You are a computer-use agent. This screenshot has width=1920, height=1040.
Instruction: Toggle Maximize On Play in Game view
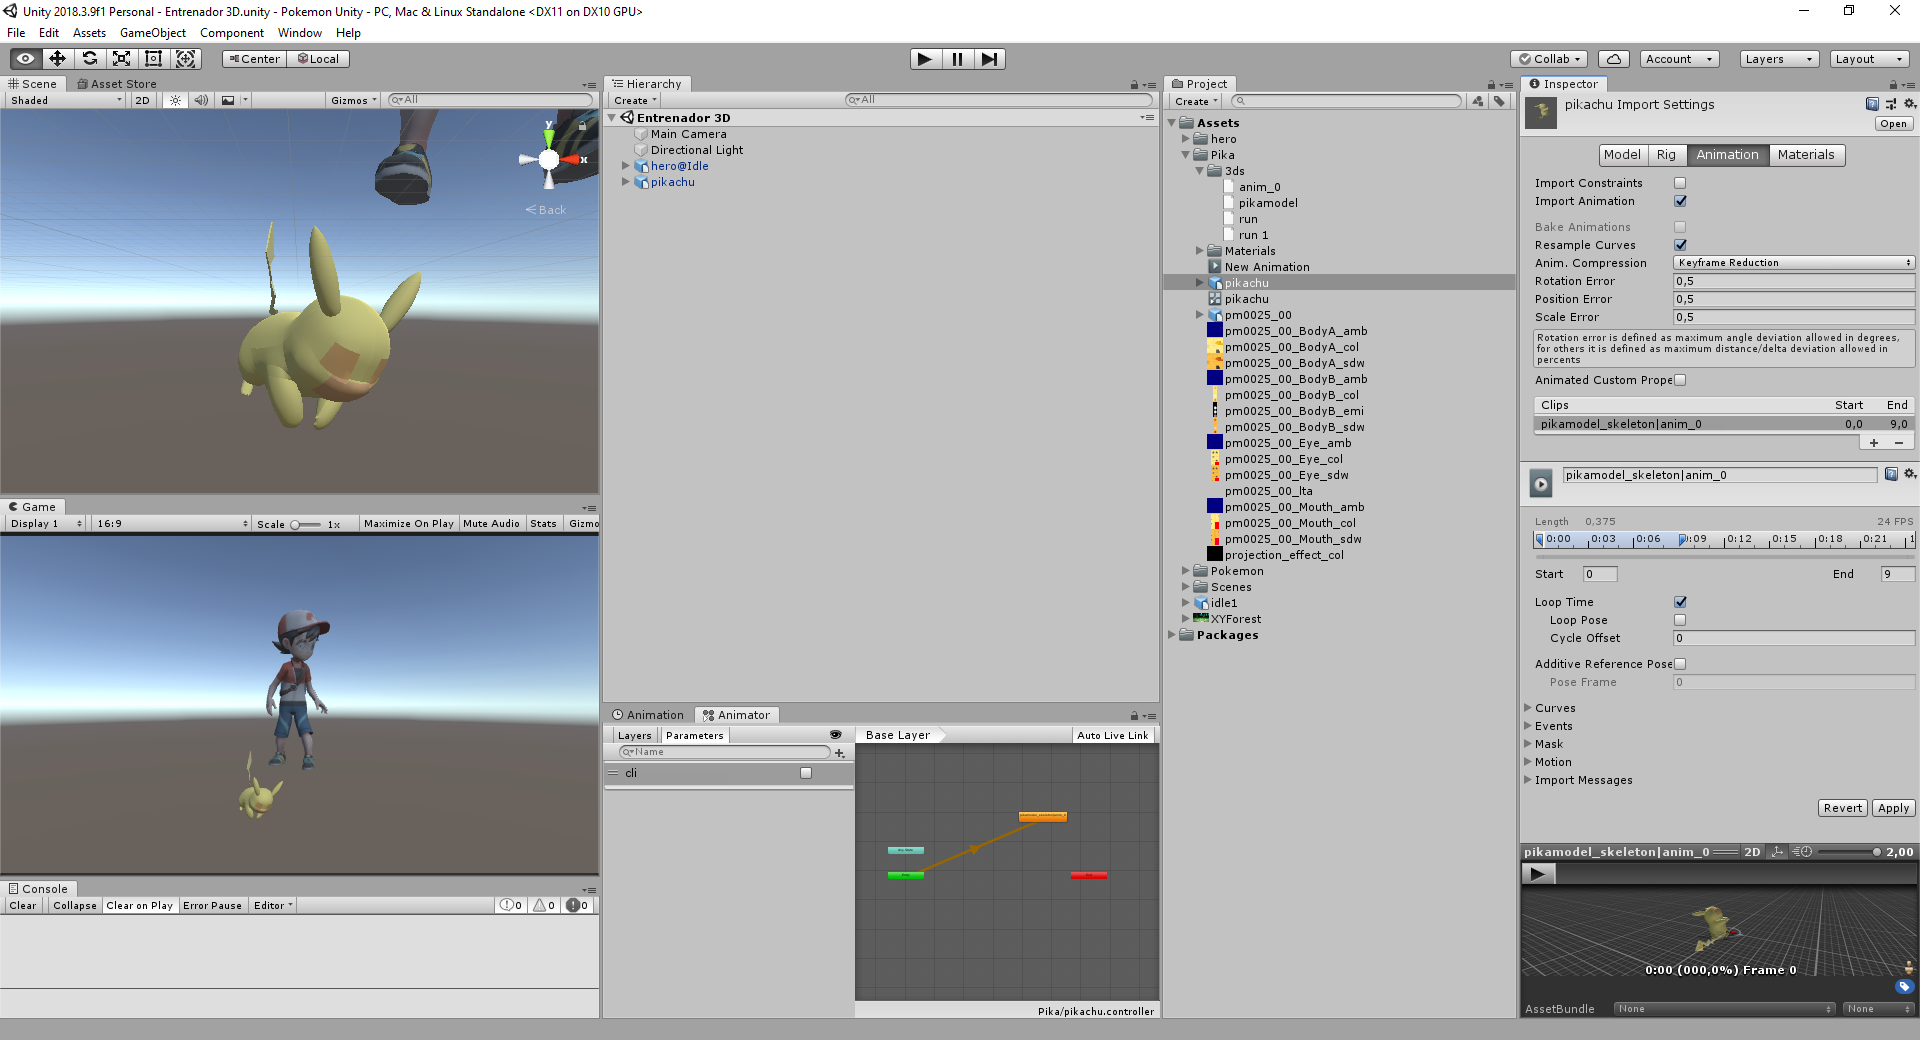(x=409, y=524)
